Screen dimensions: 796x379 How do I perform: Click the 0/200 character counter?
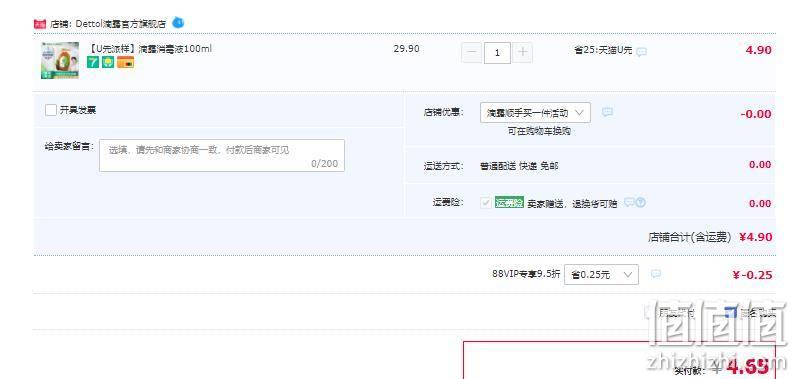[x=324, y=164]
